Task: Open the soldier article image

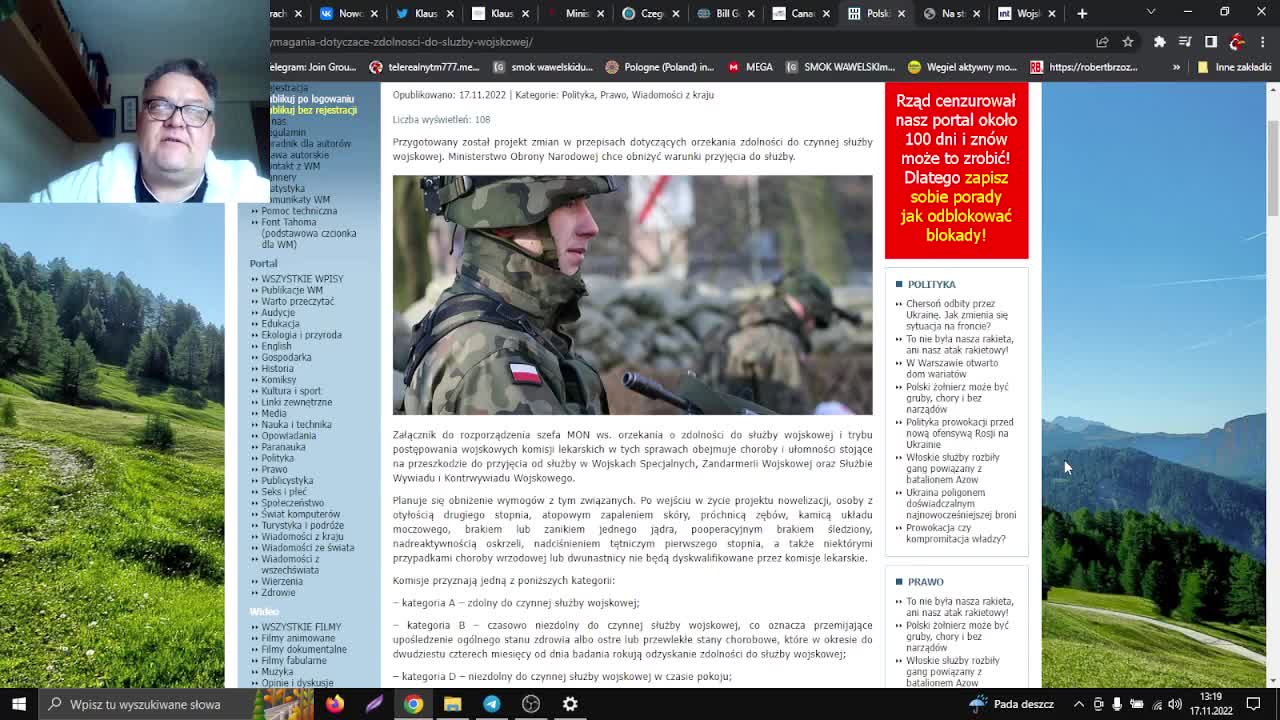Action: [x=632, y=295]
